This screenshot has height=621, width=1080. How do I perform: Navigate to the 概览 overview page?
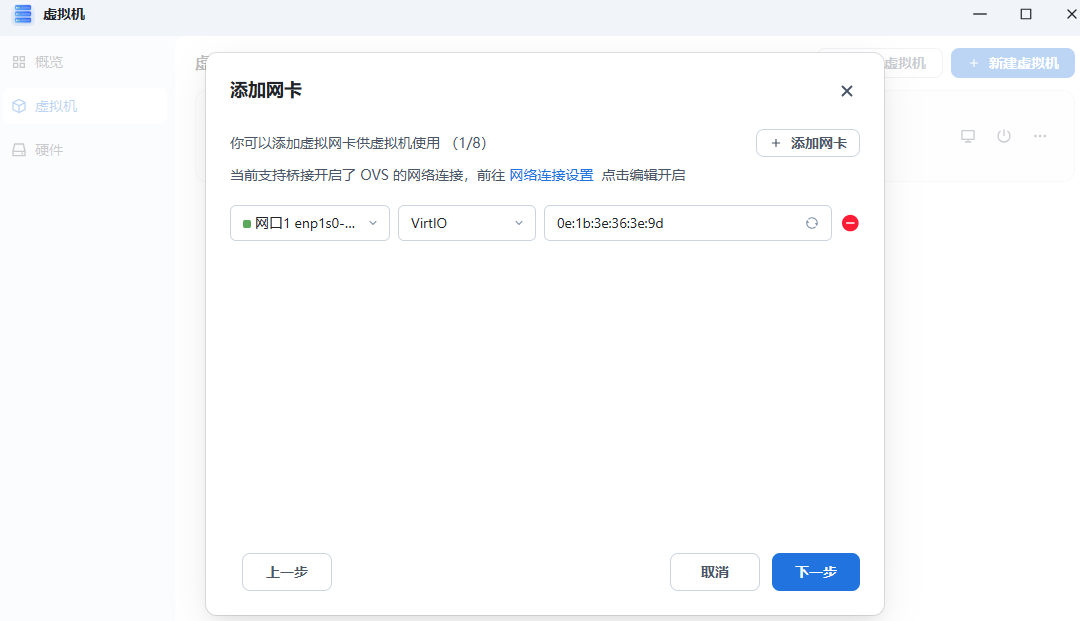coord(48,61)
